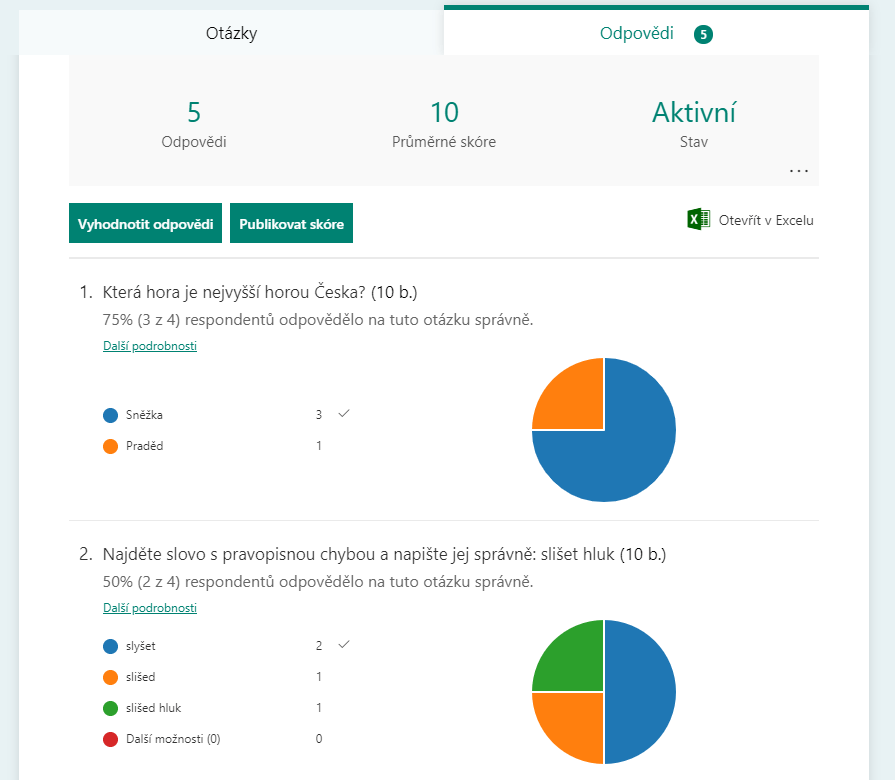The height and width of the screenshot is (780, 895).
Task: Select the Odpovědi tab
Action: [x=637, y=34]
